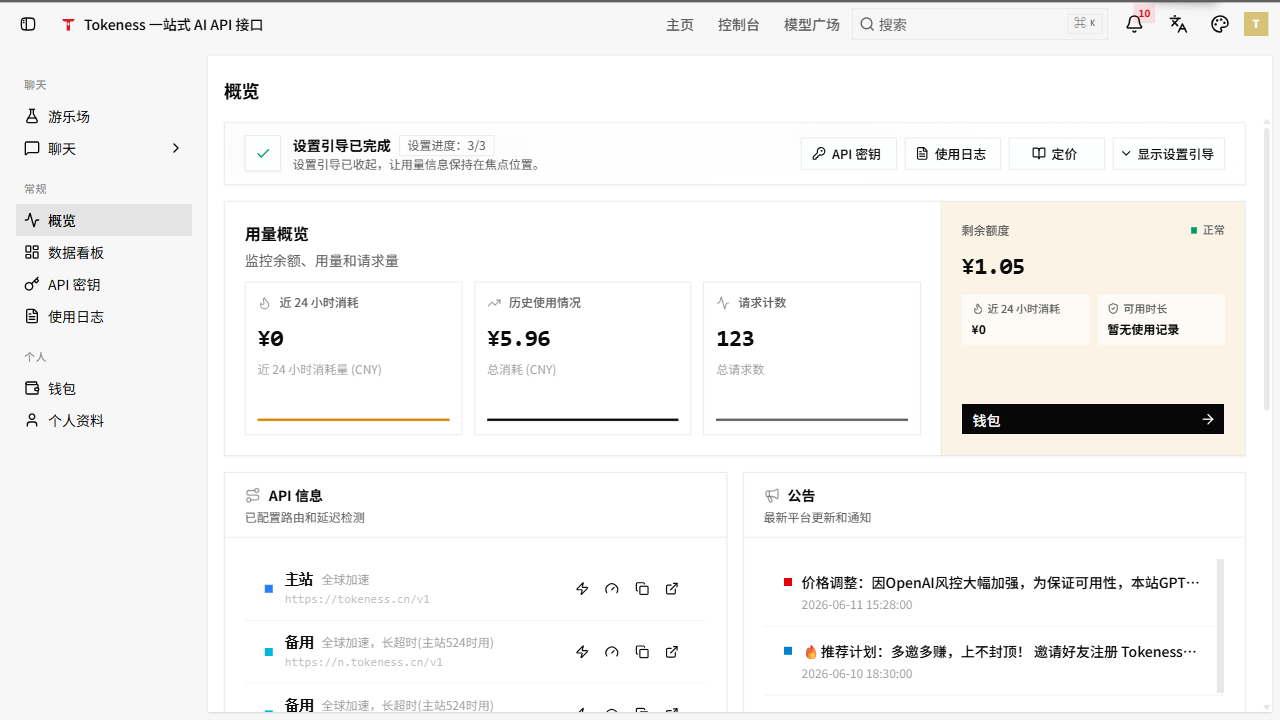Select 概览 in the sidebar
1280x720 pixels.
tap(104, 221)
